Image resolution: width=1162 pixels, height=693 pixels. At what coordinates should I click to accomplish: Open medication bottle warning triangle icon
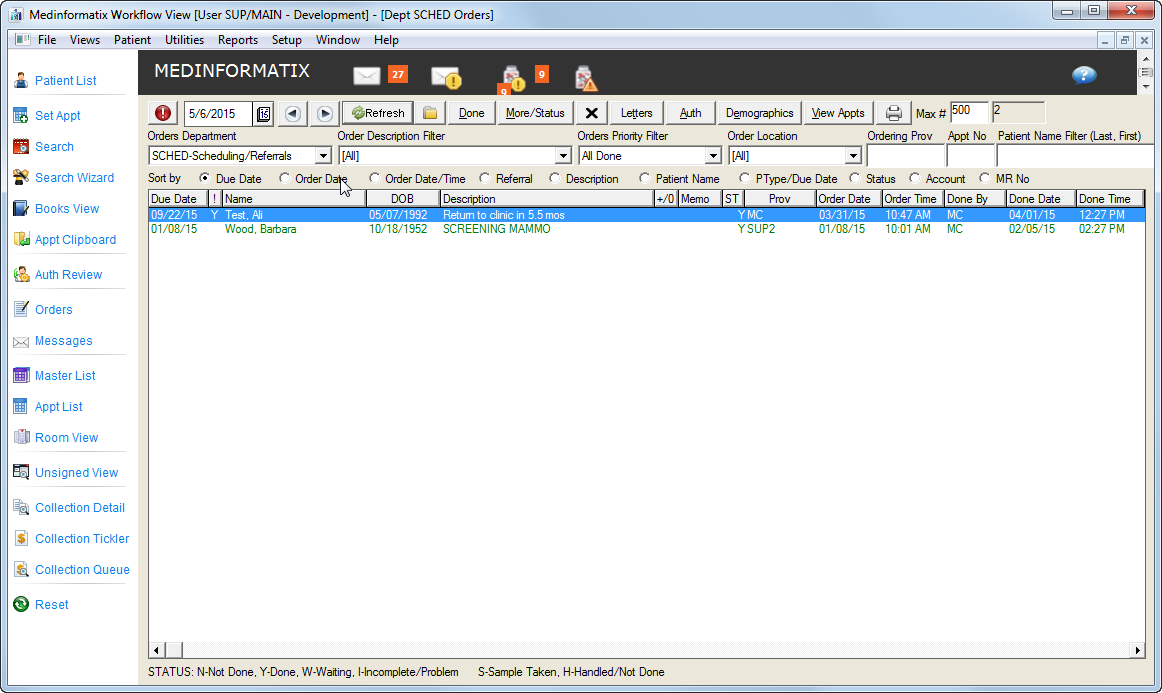click(x=585, y=78)
